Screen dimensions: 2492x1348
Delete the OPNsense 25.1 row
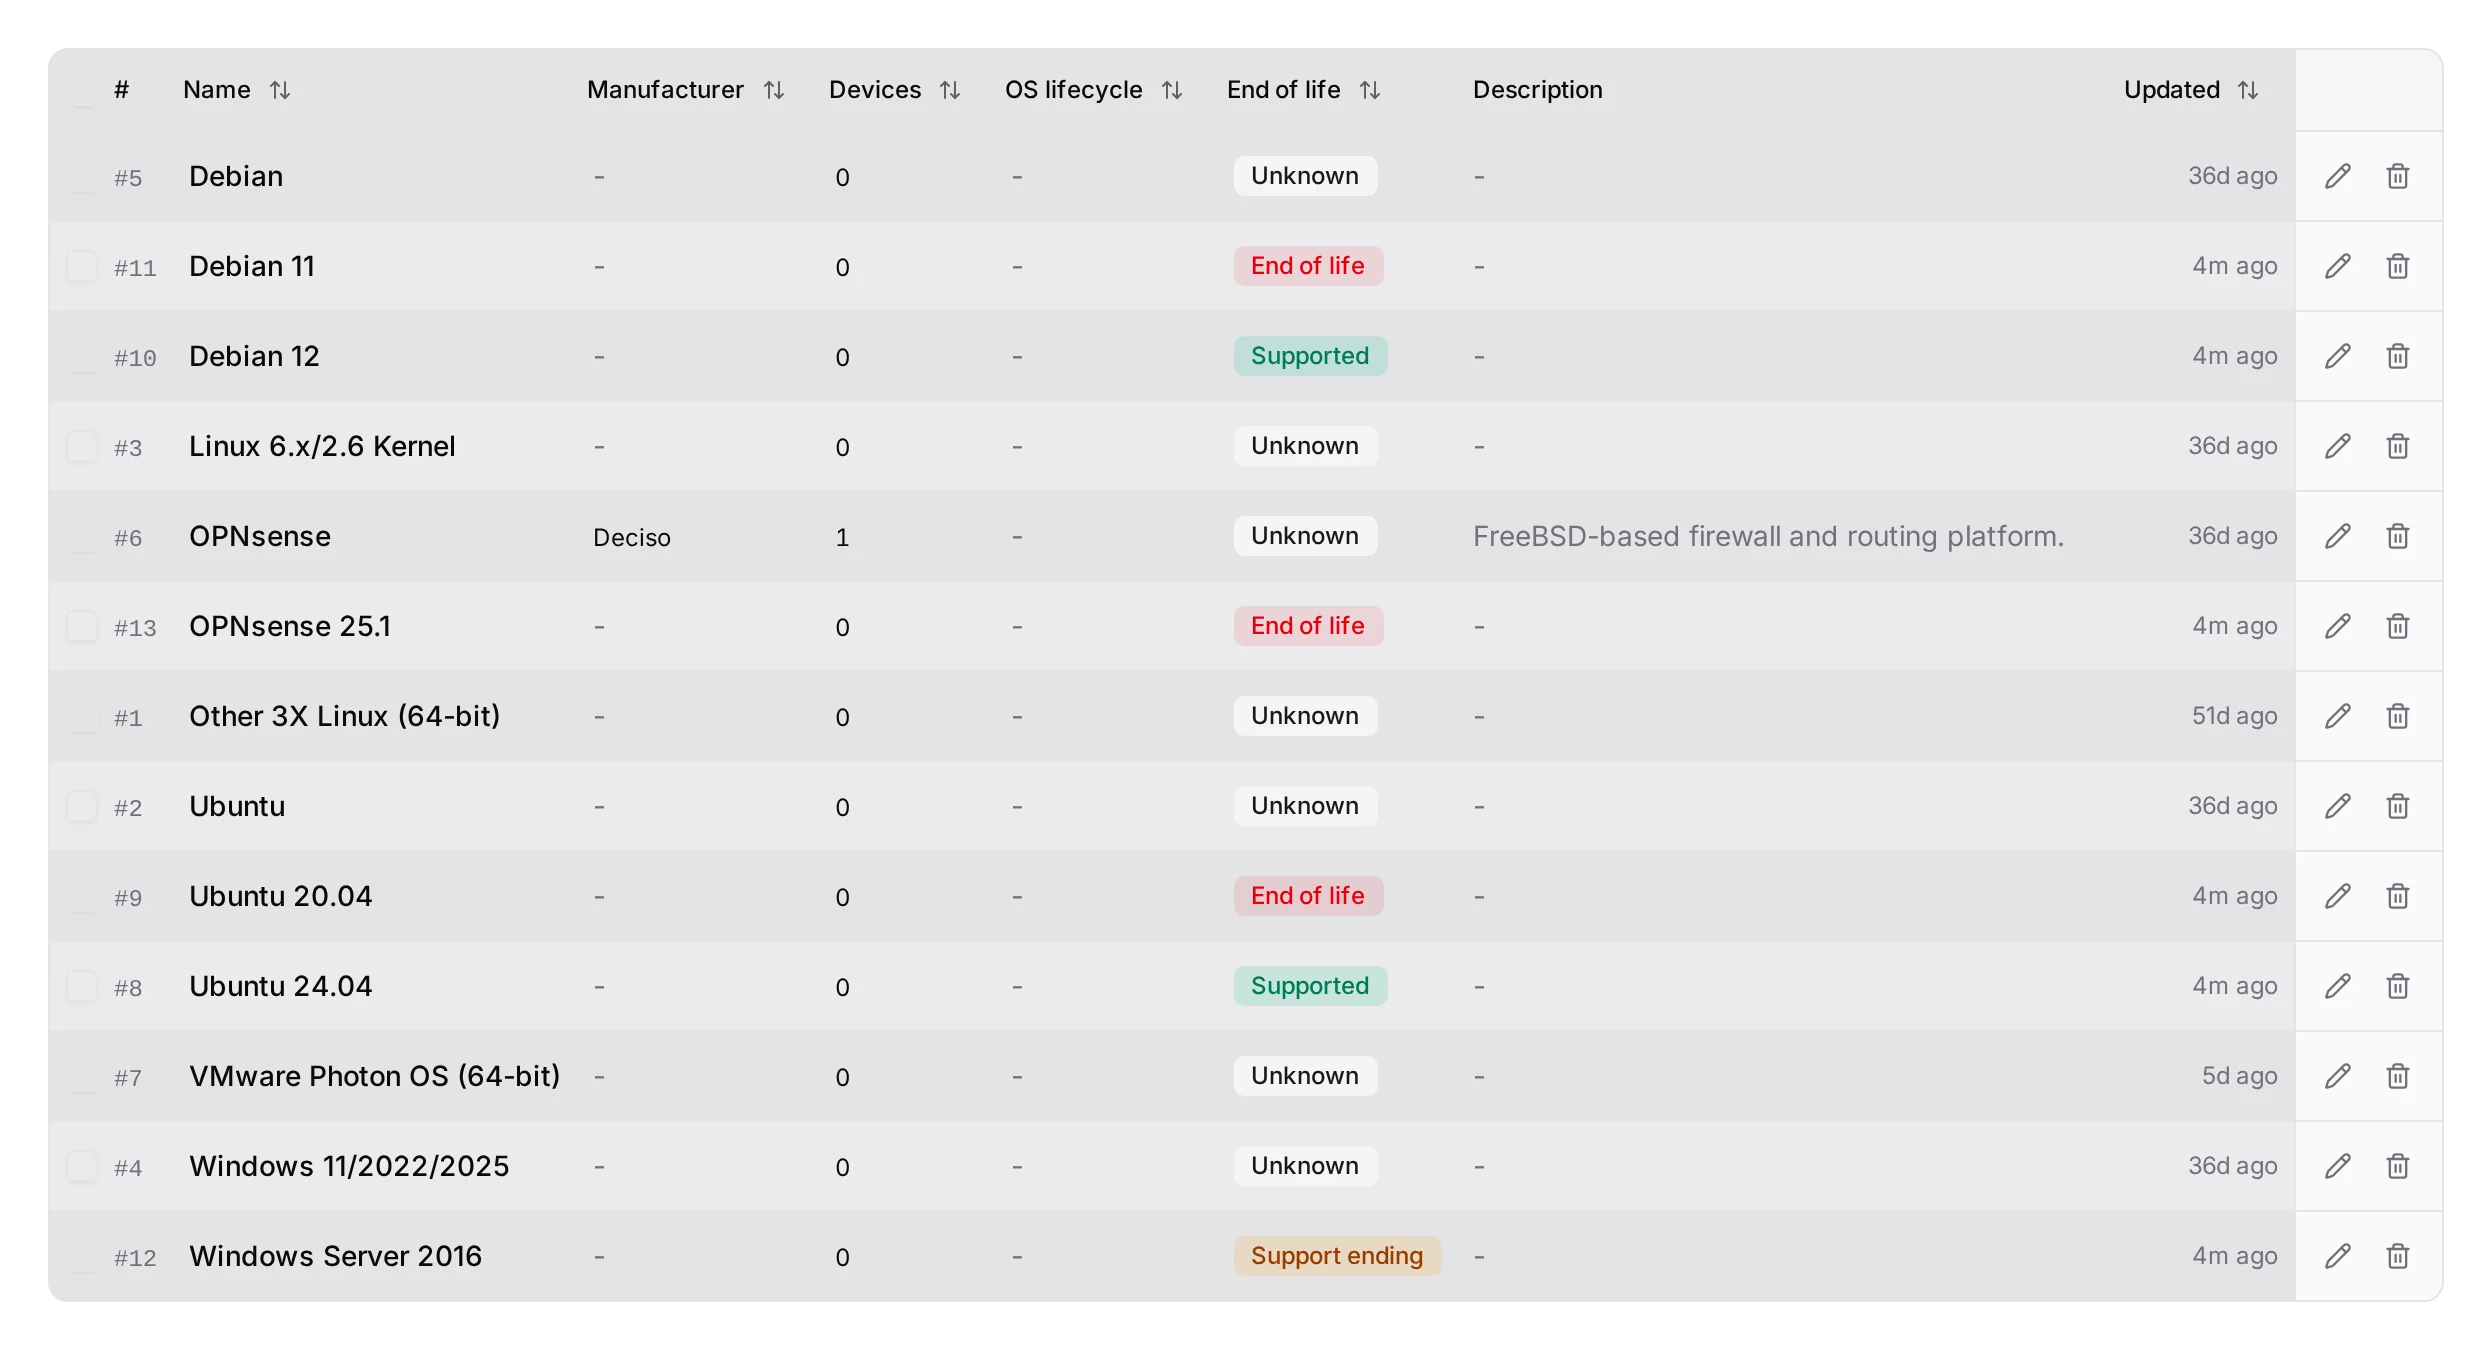[x=2398, y=626]
